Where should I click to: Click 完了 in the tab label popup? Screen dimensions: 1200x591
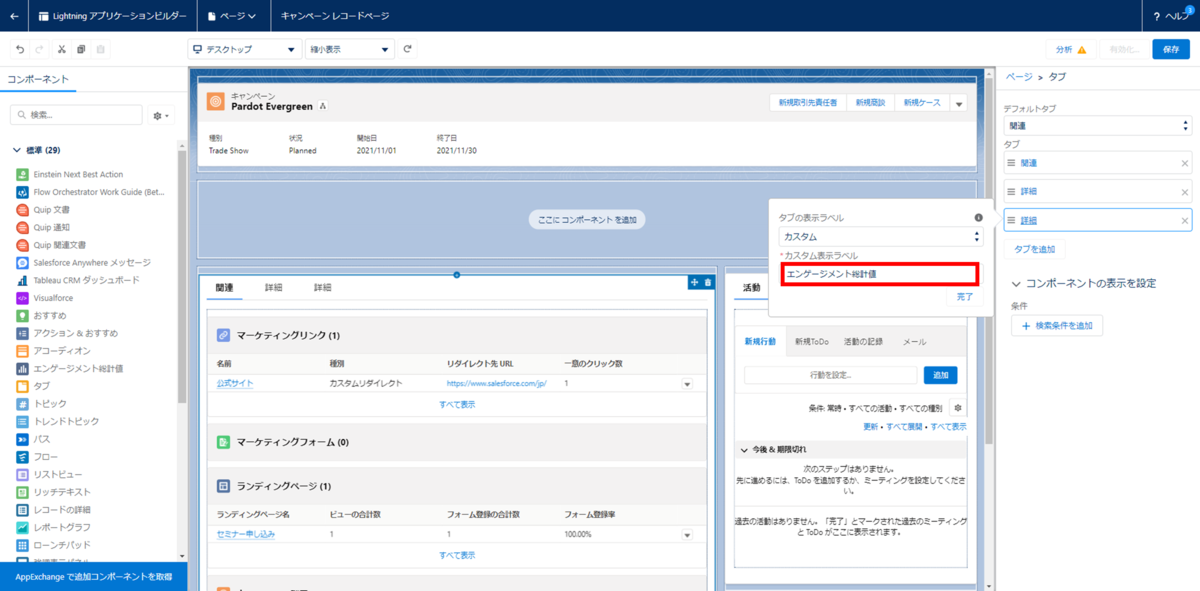[x=964, y=297]
